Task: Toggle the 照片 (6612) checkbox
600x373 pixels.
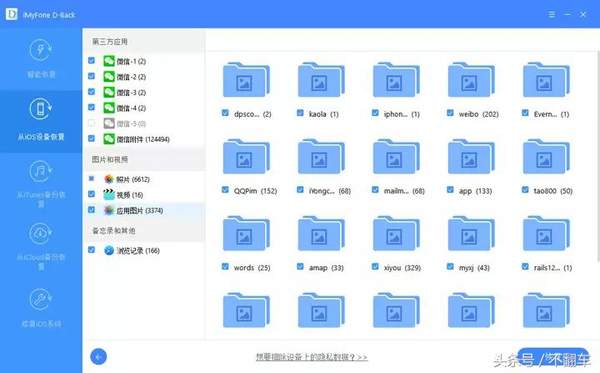Action: (x=91, y=178)
